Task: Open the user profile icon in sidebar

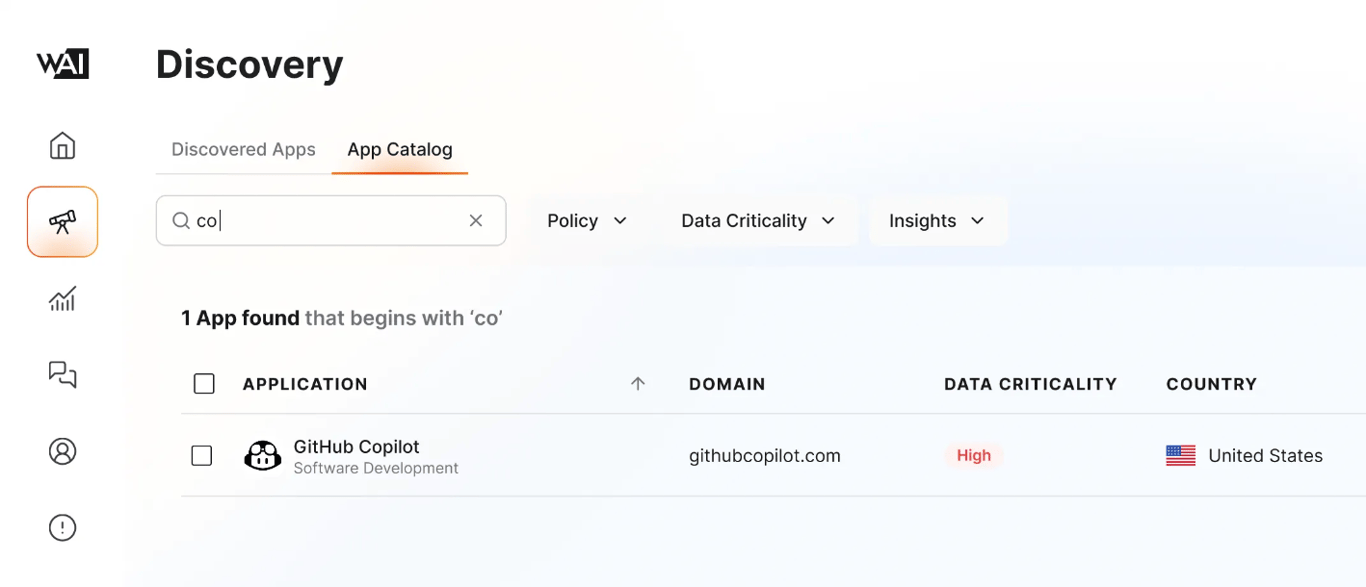Action: pos(62,451)
